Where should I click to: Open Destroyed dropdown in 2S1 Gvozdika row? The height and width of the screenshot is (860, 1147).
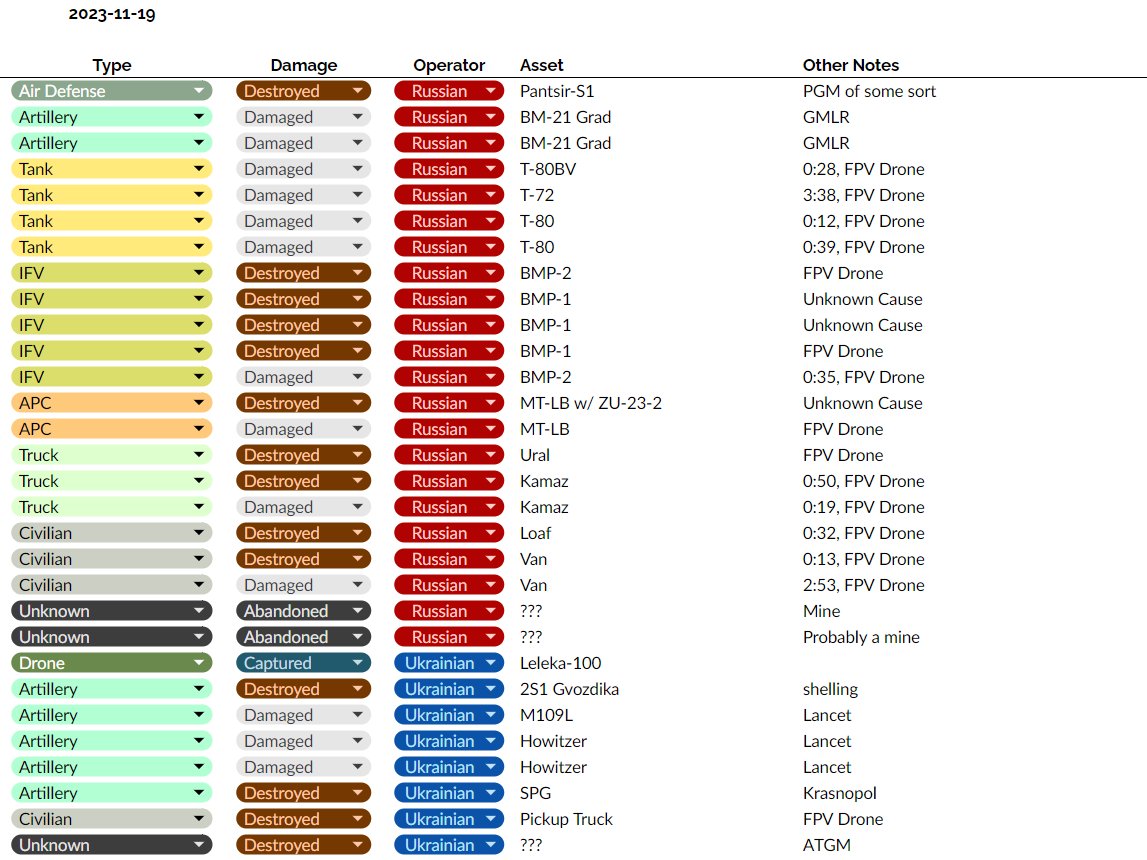coord(303,689)
